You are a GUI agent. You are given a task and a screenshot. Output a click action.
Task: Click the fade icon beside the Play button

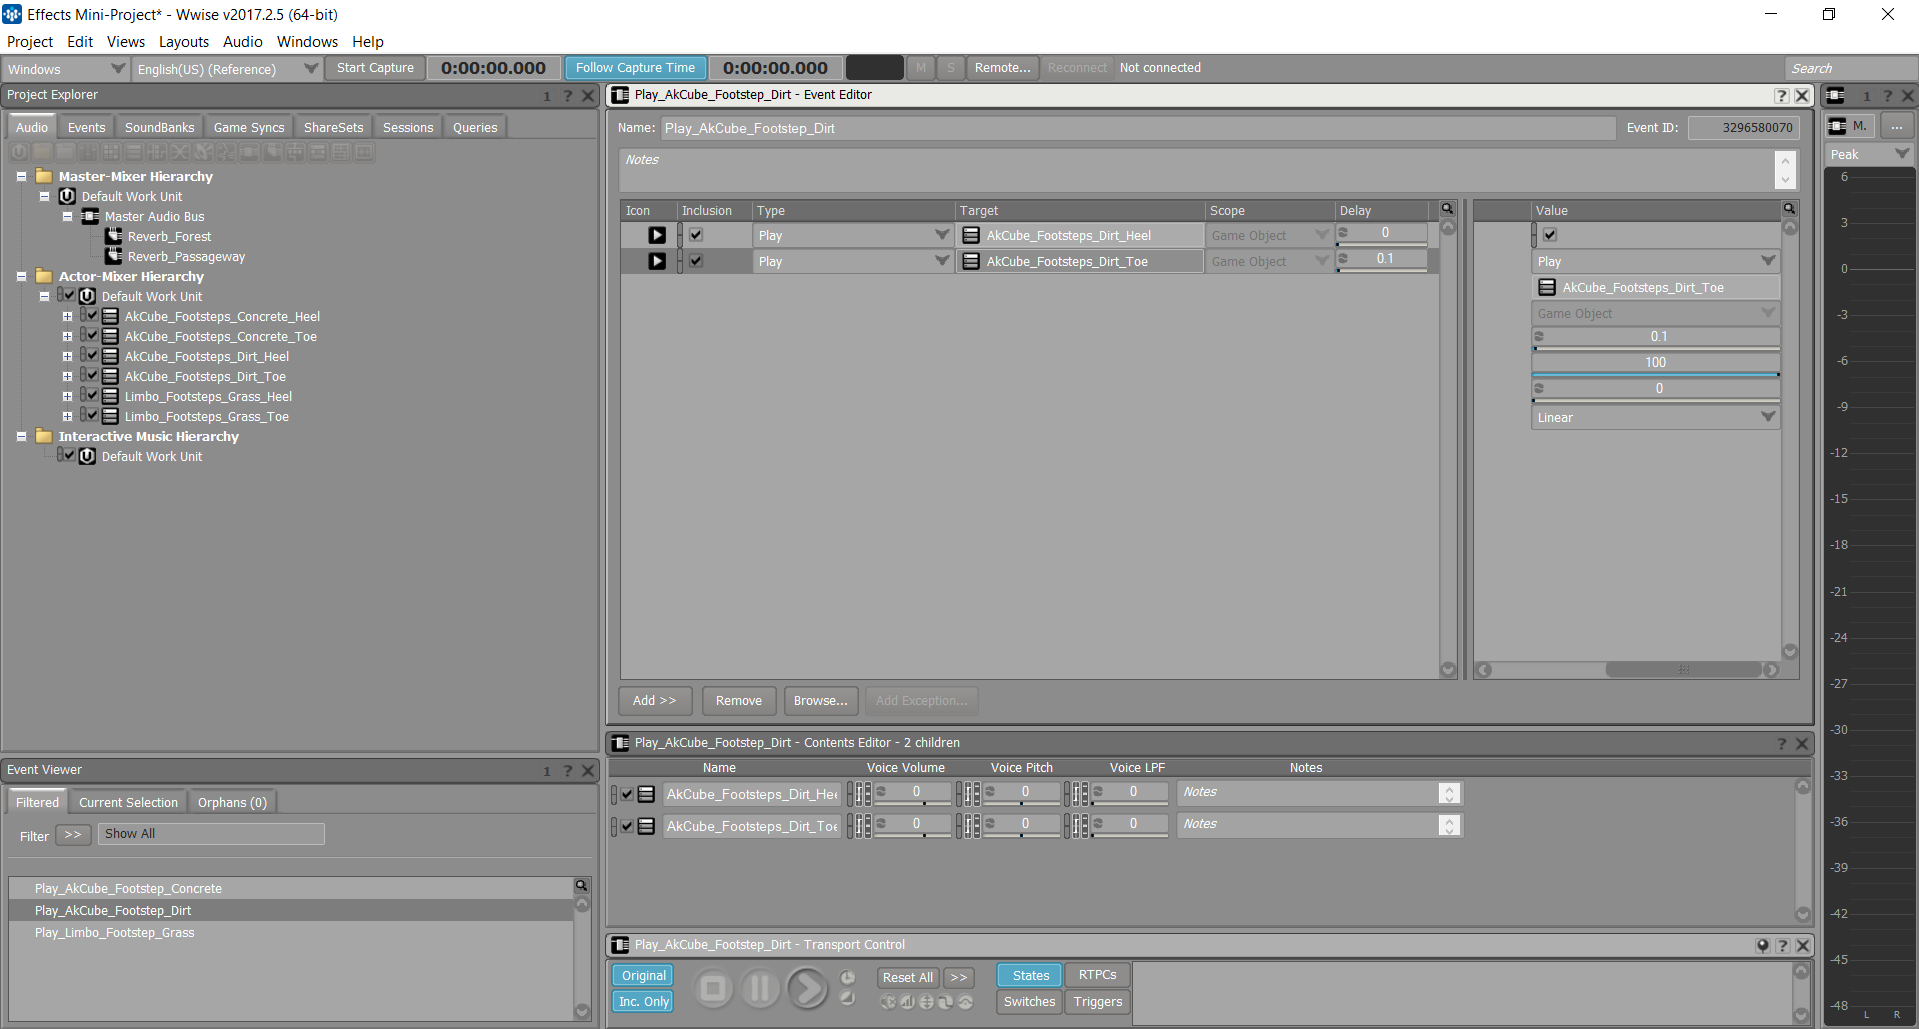pos(847,998)
